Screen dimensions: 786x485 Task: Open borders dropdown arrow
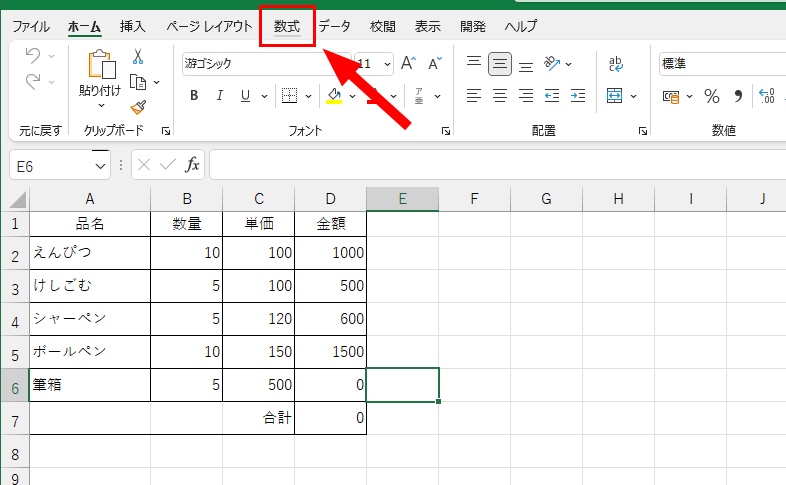[x=308, y=96]
